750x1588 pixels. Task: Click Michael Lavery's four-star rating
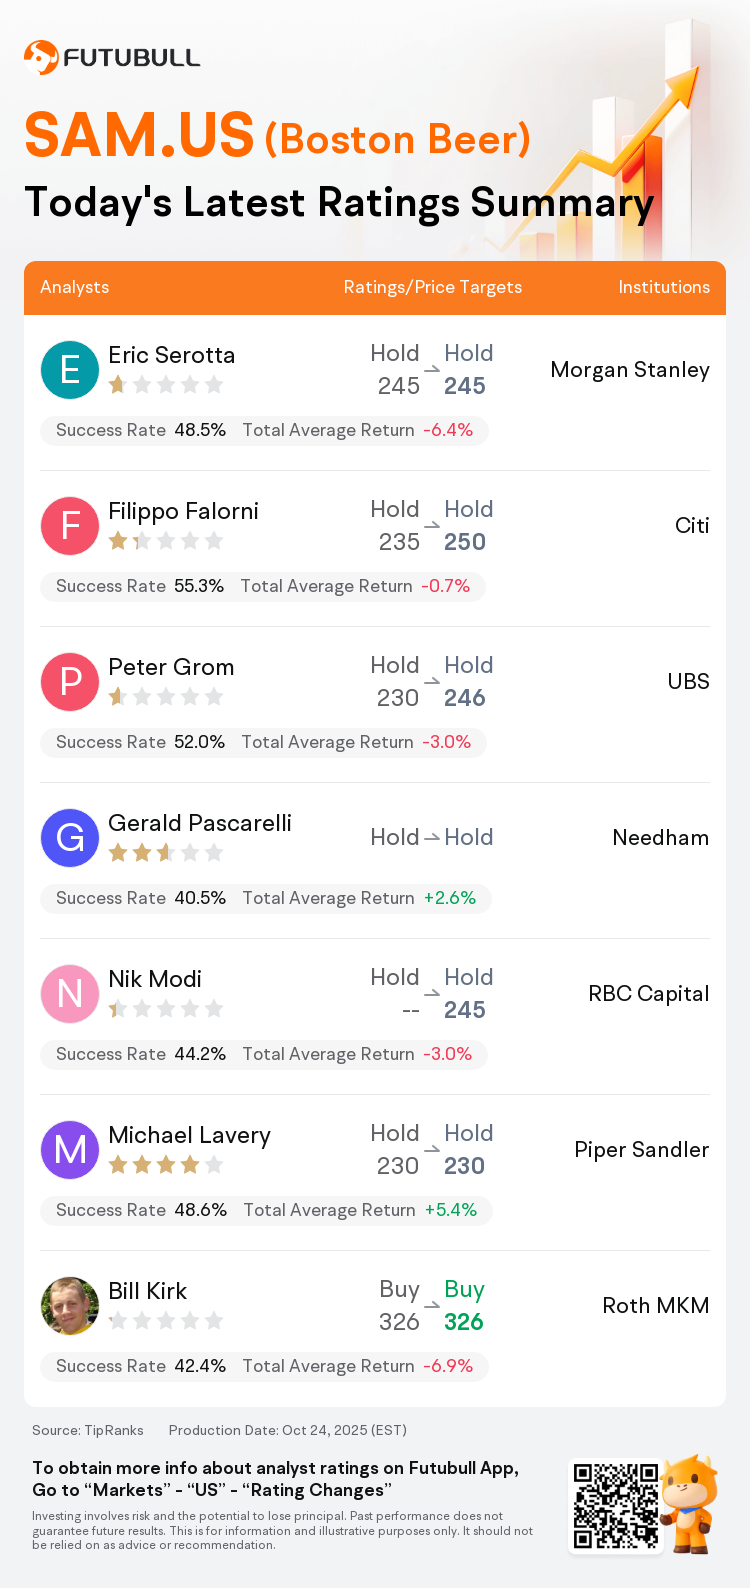(x=166, y=1165)
